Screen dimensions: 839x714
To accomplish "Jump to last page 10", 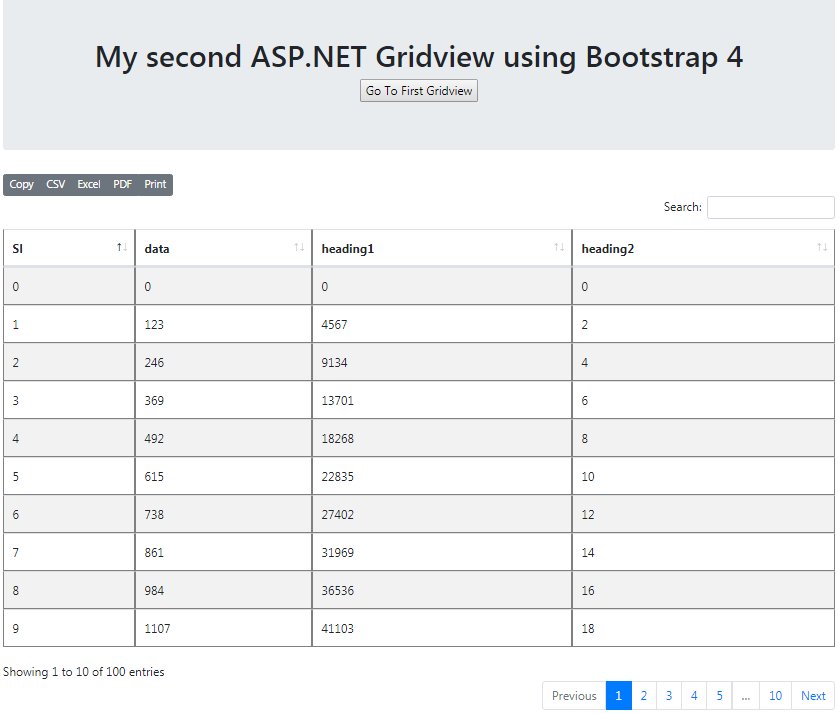I will 775,696.
